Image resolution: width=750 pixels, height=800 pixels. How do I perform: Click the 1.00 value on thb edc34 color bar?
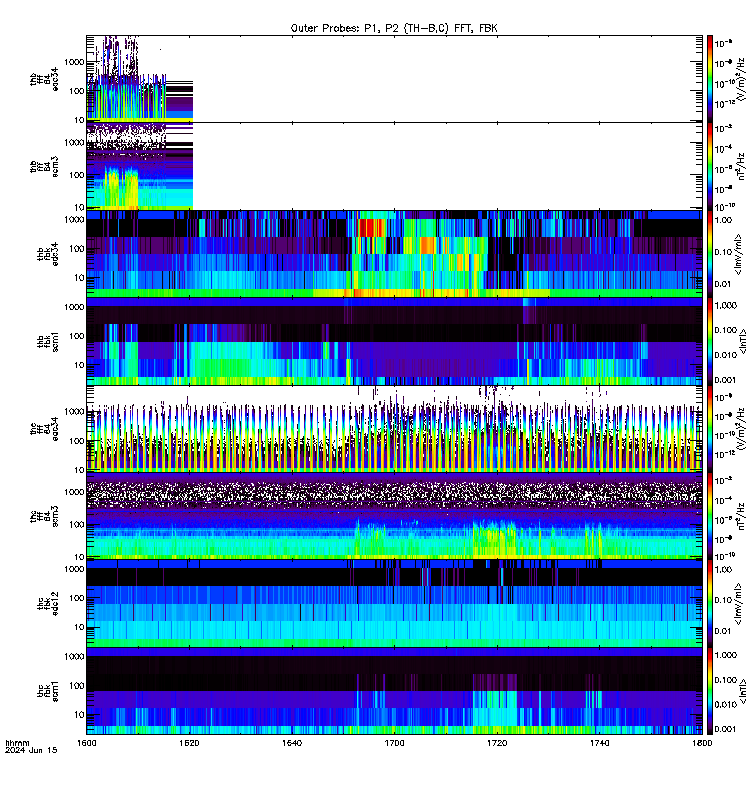point(723,220)
